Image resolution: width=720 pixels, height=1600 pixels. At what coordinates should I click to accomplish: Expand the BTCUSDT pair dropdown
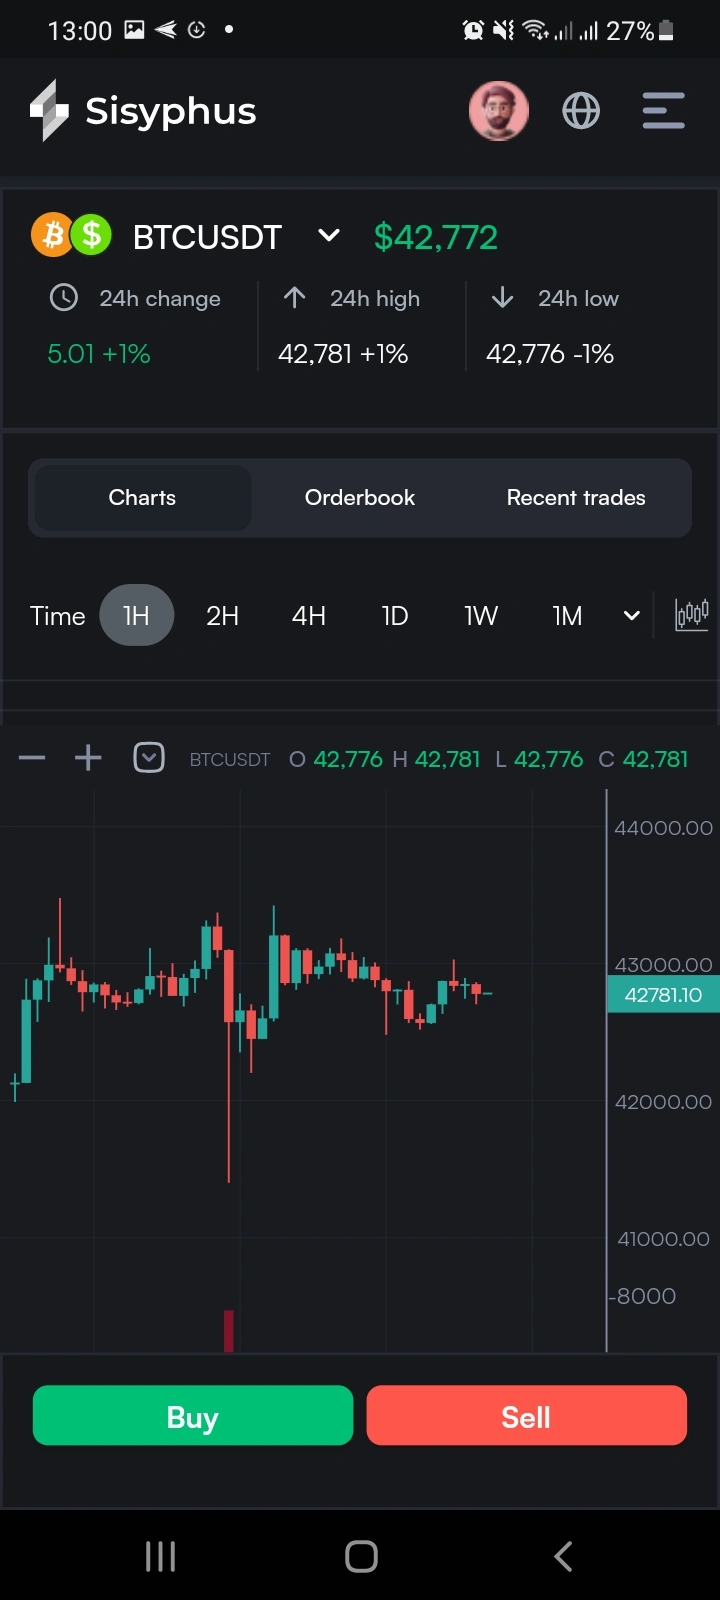pyautogui.click(x=329, y=236)
